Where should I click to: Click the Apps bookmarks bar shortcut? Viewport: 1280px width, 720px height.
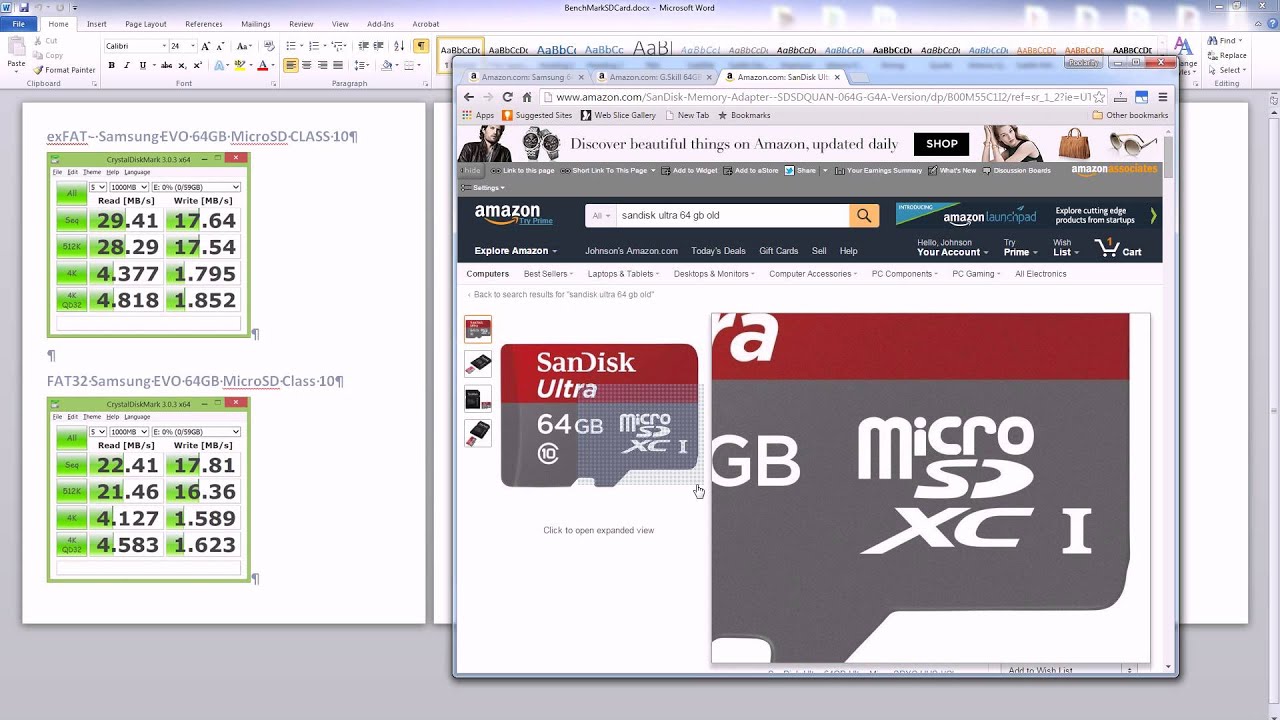point(478,115)
